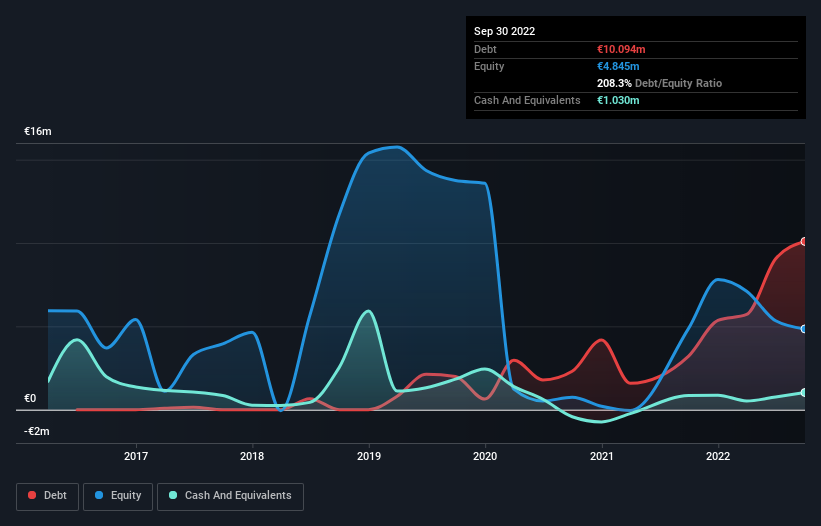Click the 2020 x-axis label
The height and width of the screenshot is (526, 821).
(485, 456)
